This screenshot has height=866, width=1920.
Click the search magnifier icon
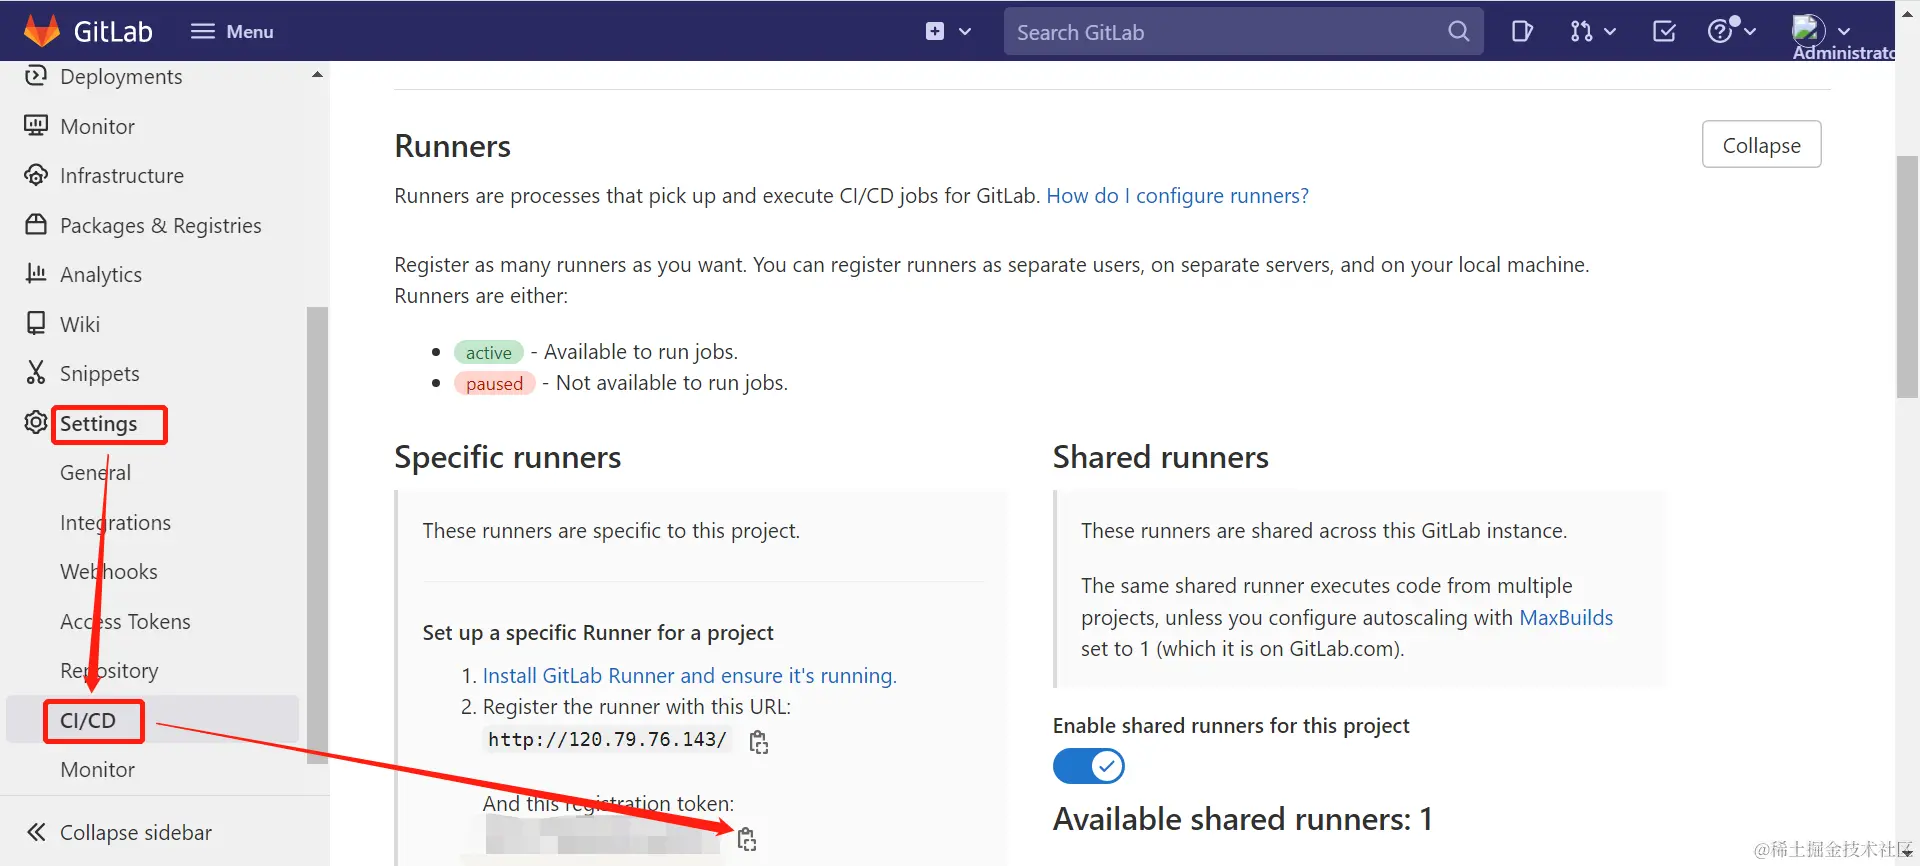pos(1459,31)
